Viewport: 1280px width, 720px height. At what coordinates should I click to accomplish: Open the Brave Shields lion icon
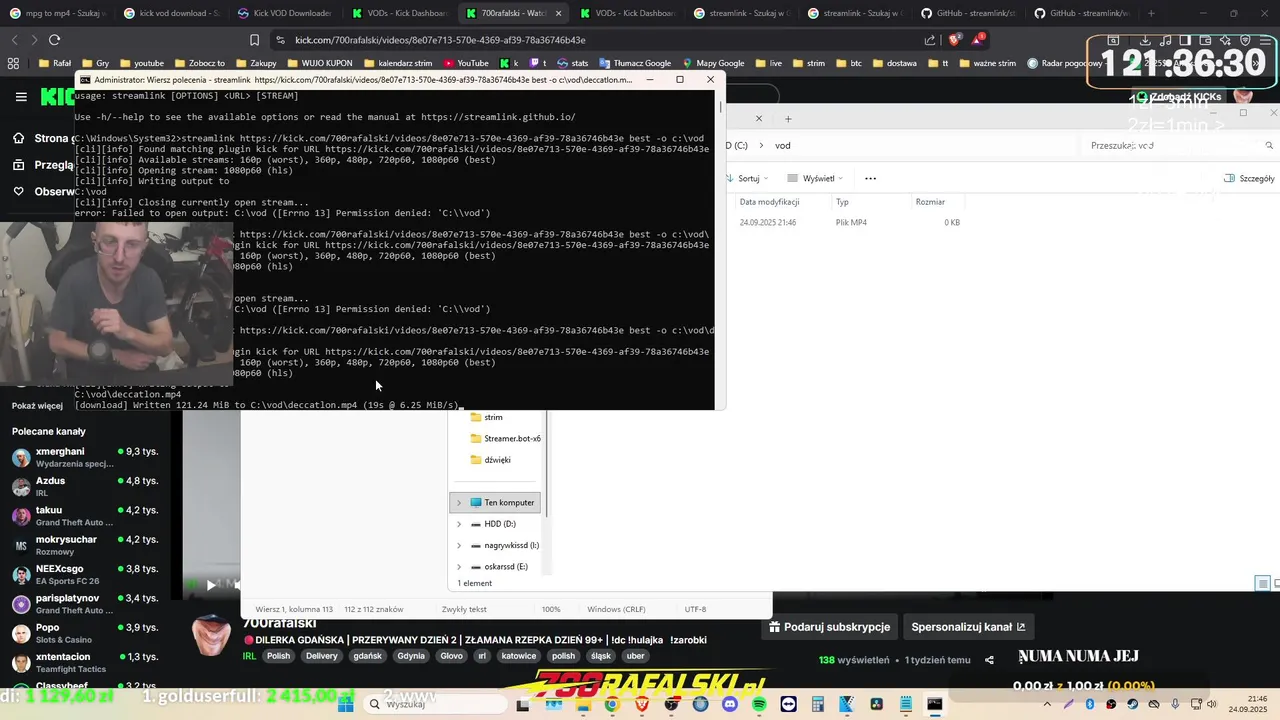[x=954, y=40]
